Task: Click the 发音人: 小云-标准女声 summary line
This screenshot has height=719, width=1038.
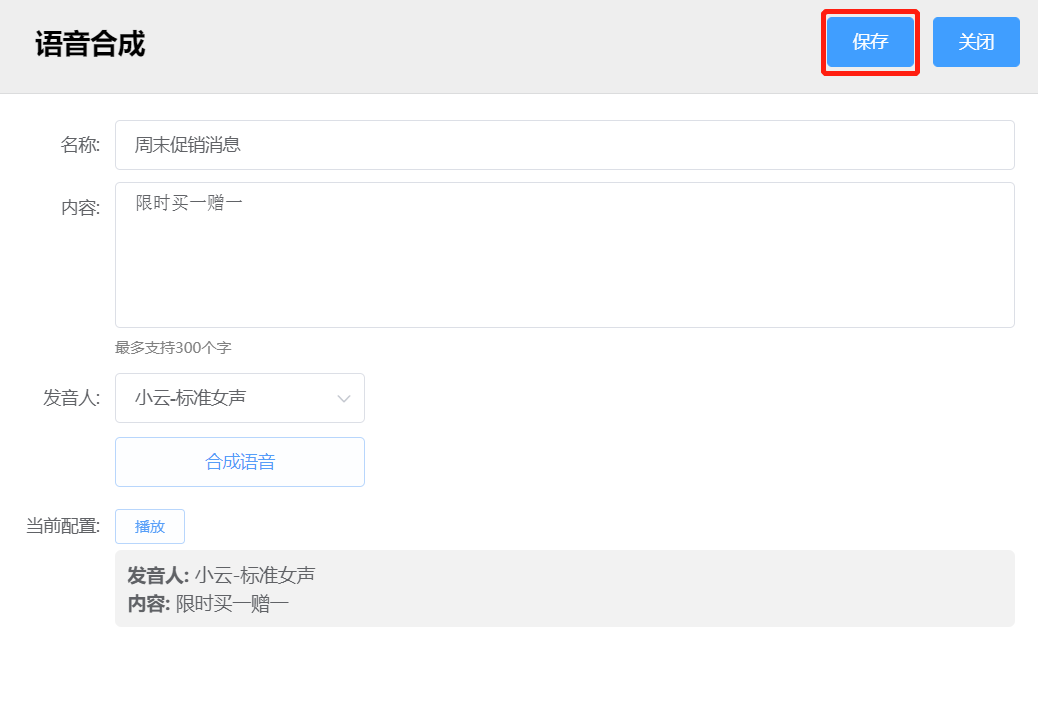Action: click(221, 575)
